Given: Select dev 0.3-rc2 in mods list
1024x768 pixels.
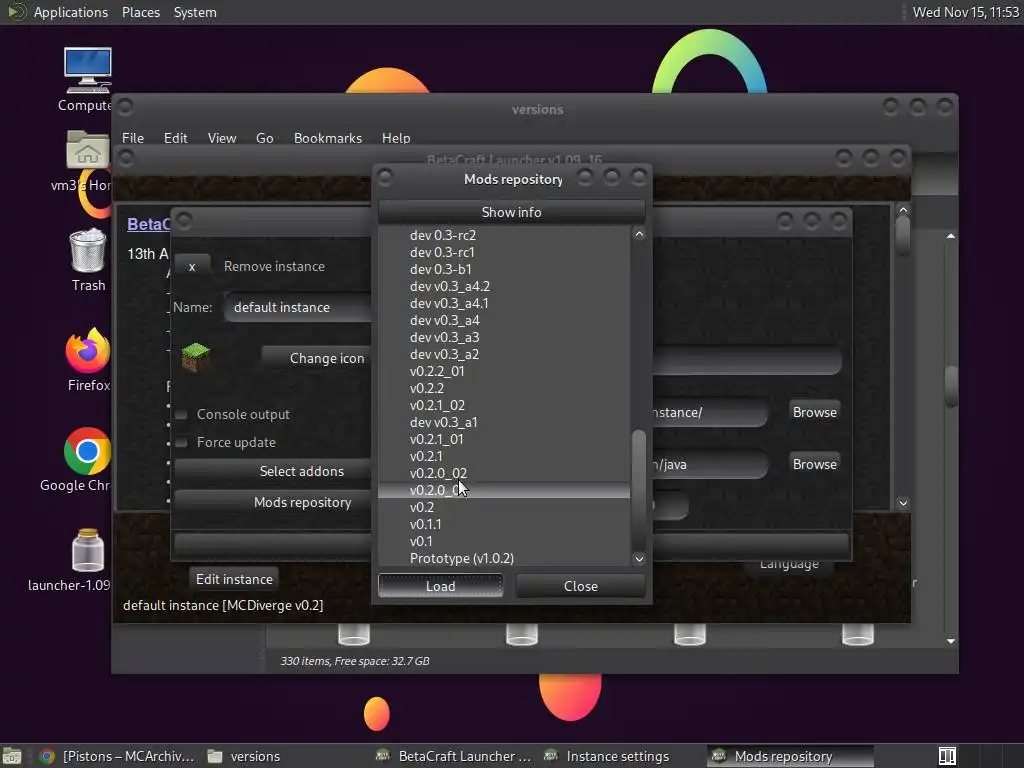Looking at the screenshot, I should pos(504,235).
